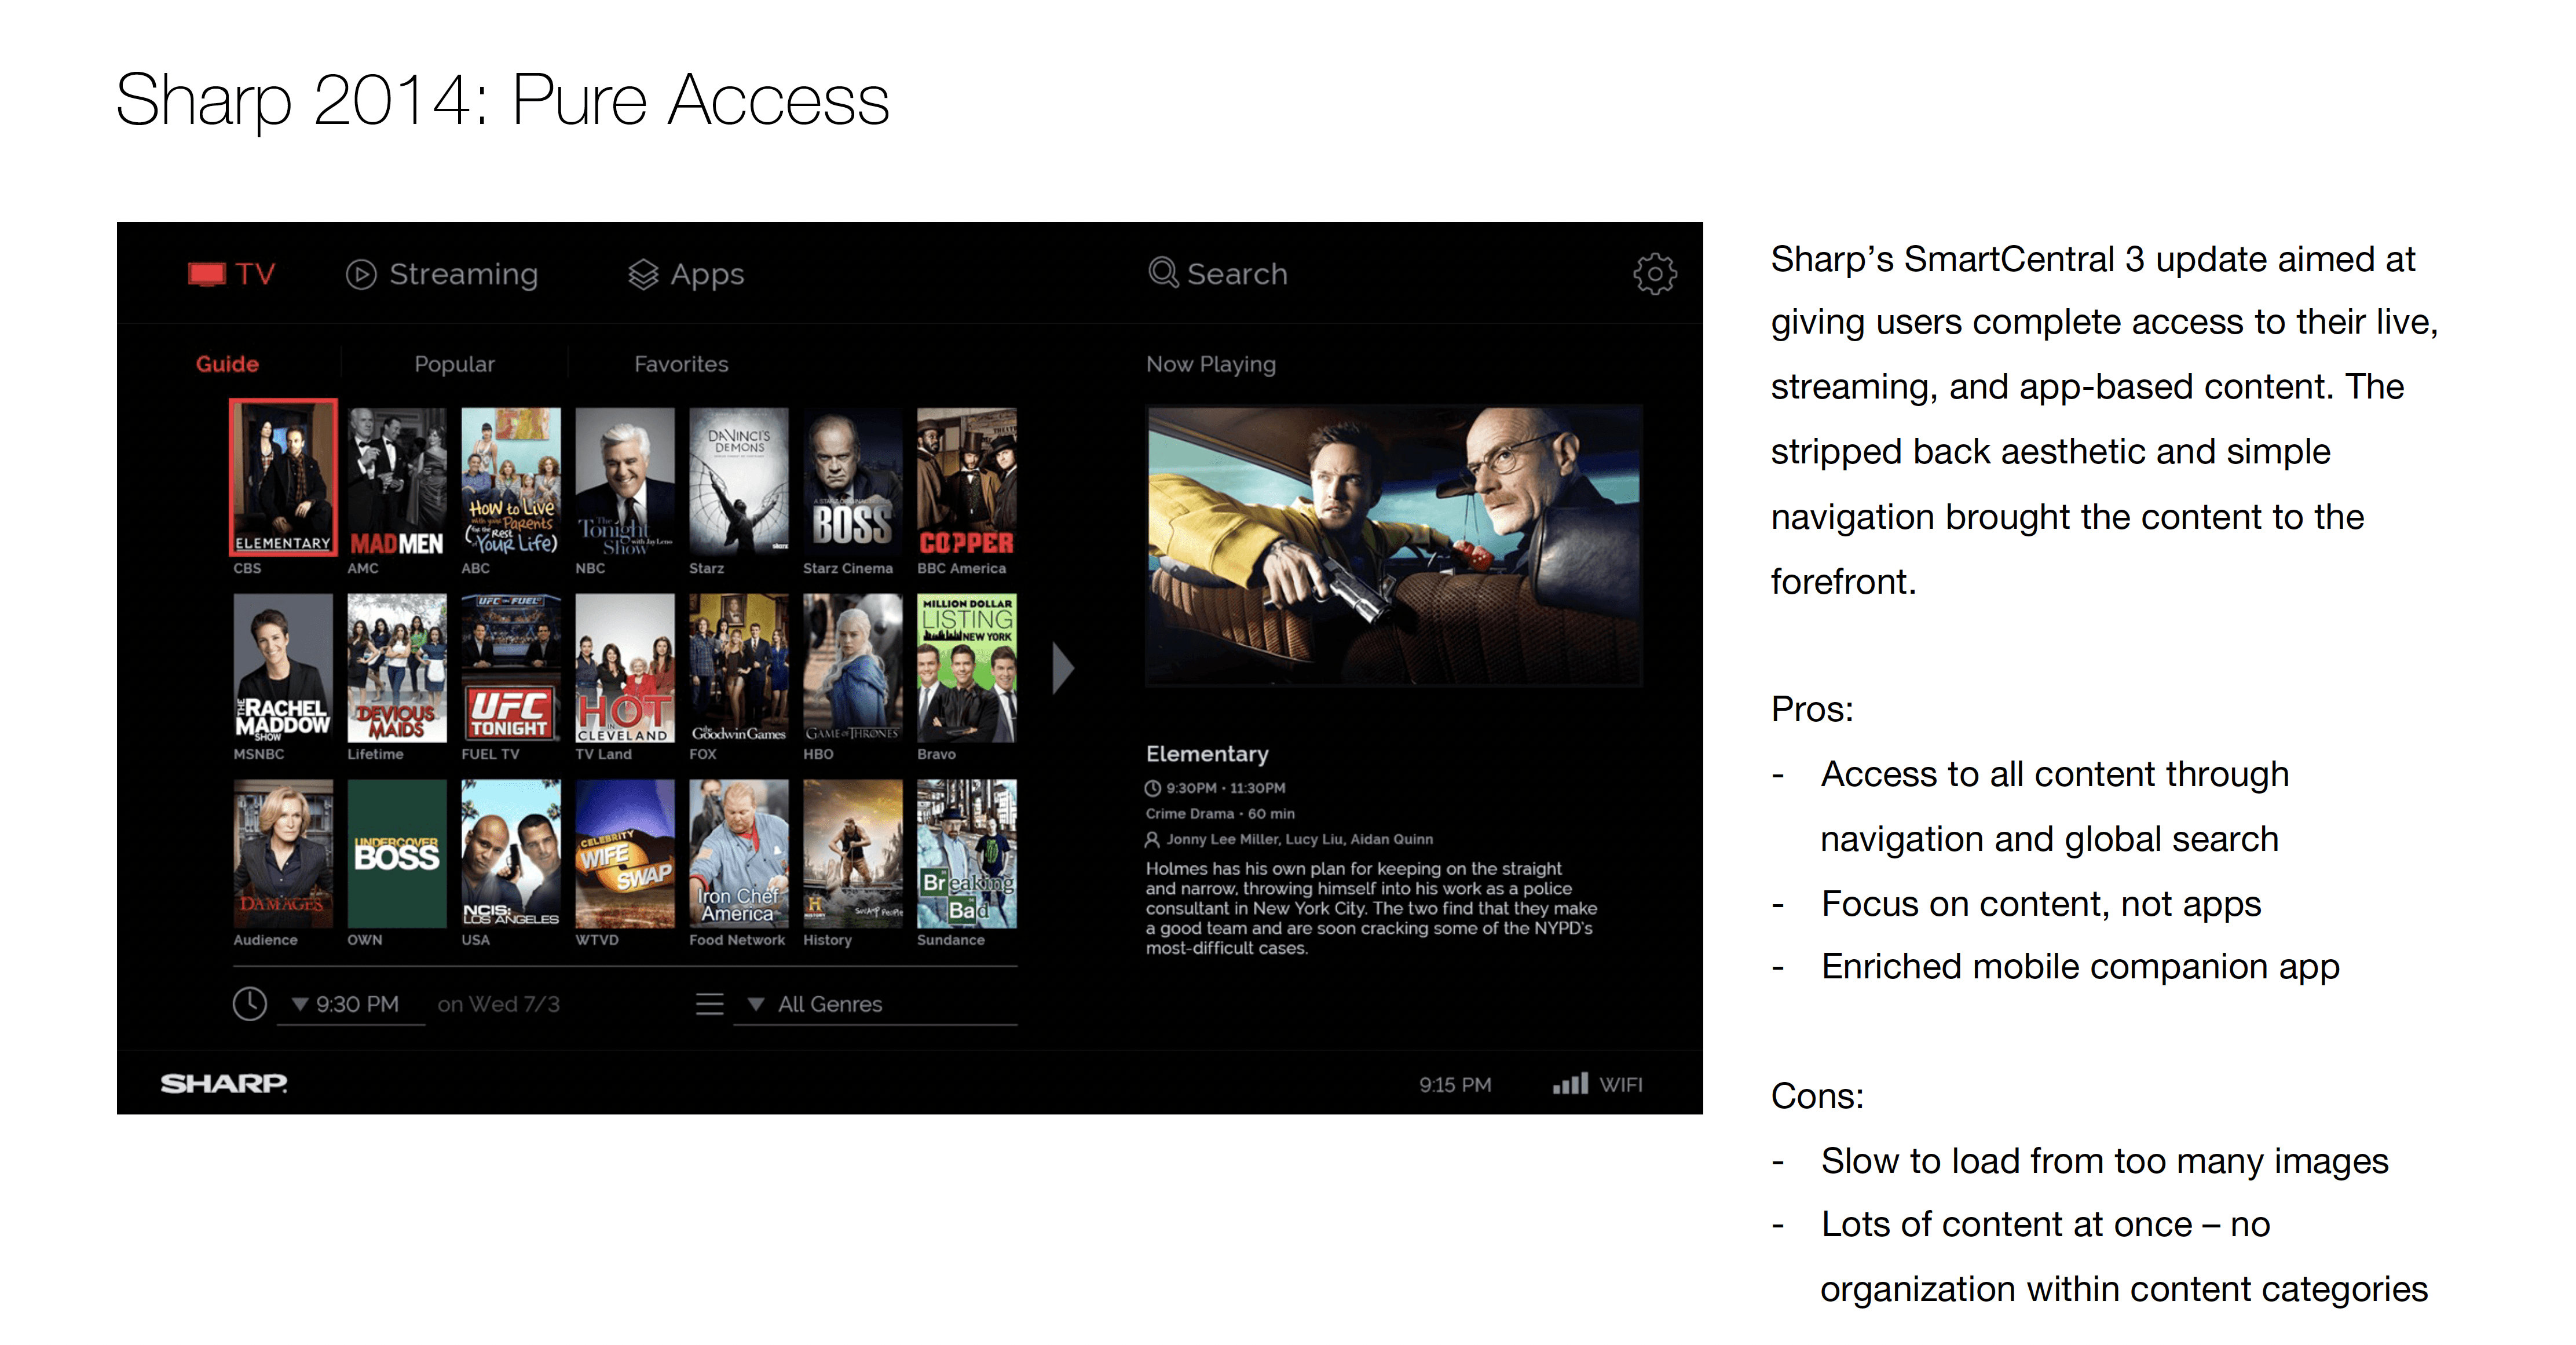
Task: Open the settings gear icon
Action: coord(1655,273)
